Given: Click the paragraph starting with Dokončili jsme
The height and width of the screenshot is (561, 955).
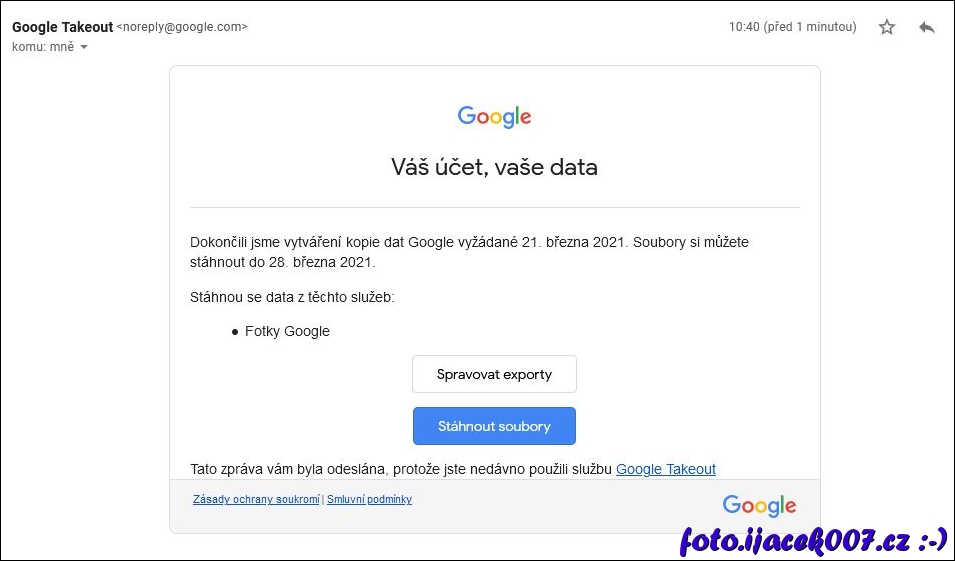Looking at the screenshot, I should pos(469,252).
